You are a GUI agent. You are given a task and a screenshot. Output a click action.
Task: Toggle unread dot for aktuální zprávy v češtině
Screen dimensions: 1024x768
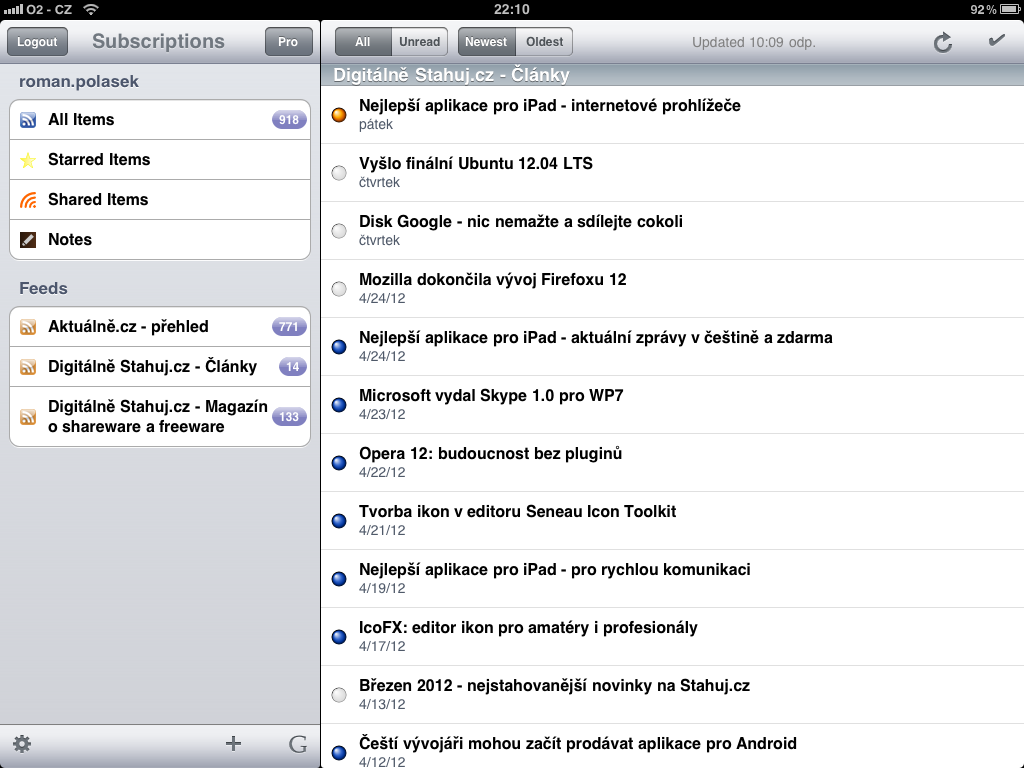click(x=339, y=347)
